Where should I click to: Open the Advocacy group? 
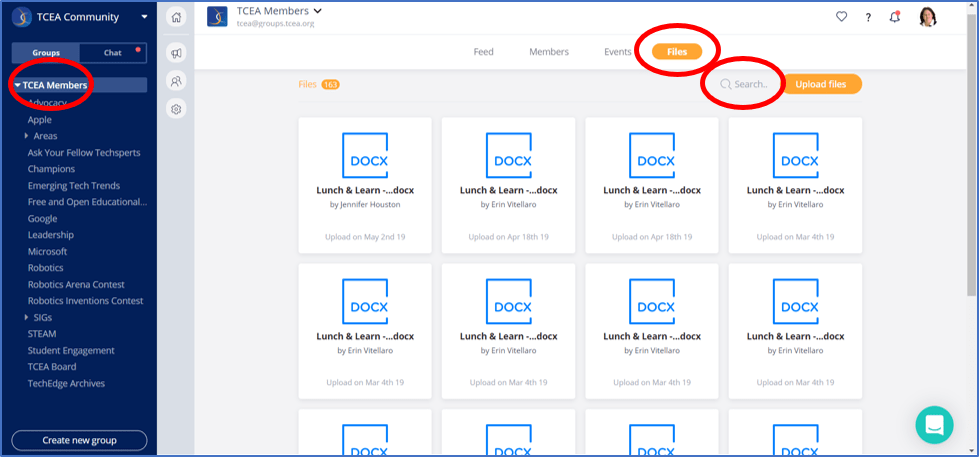(x=47, y=102)
